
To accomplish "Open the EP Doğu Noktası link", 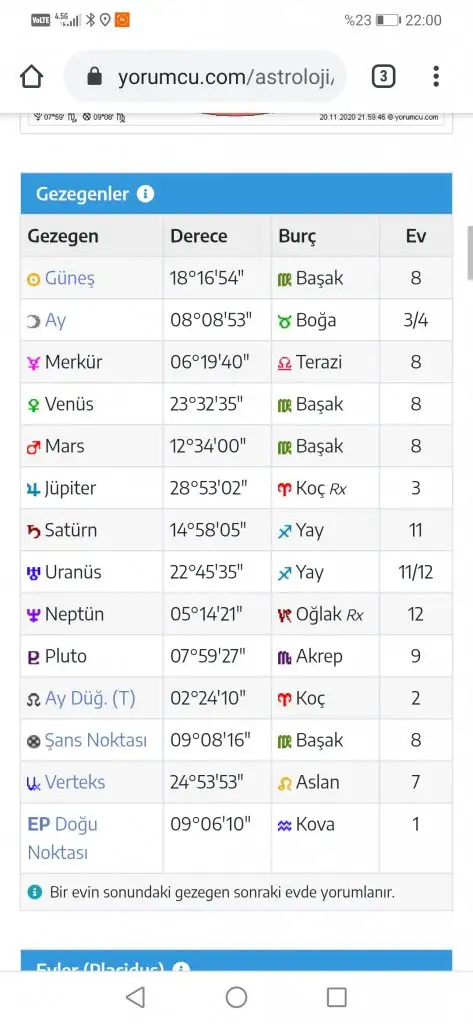I will coord(62,838).
